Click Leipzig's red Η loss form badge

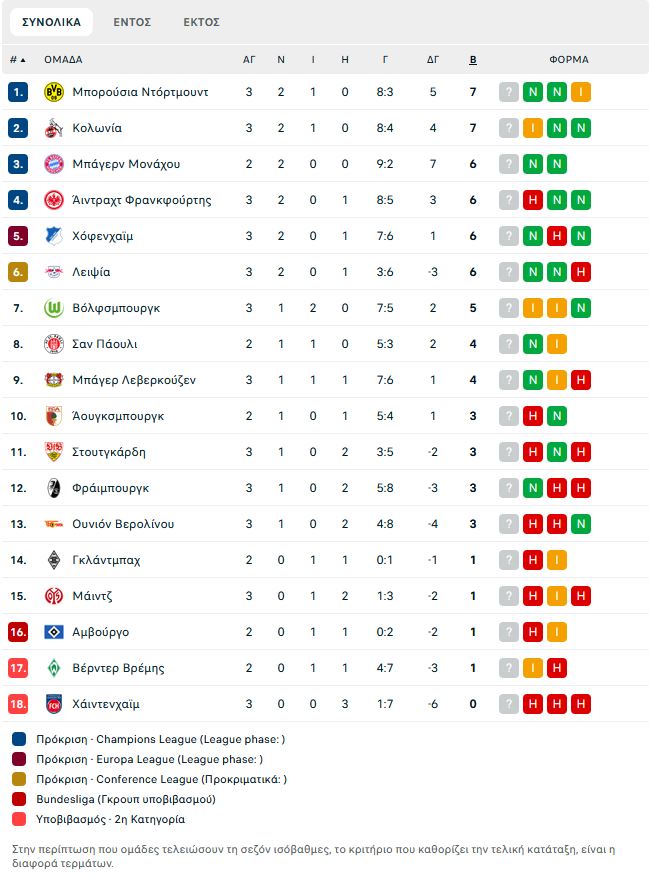(581, 272)
